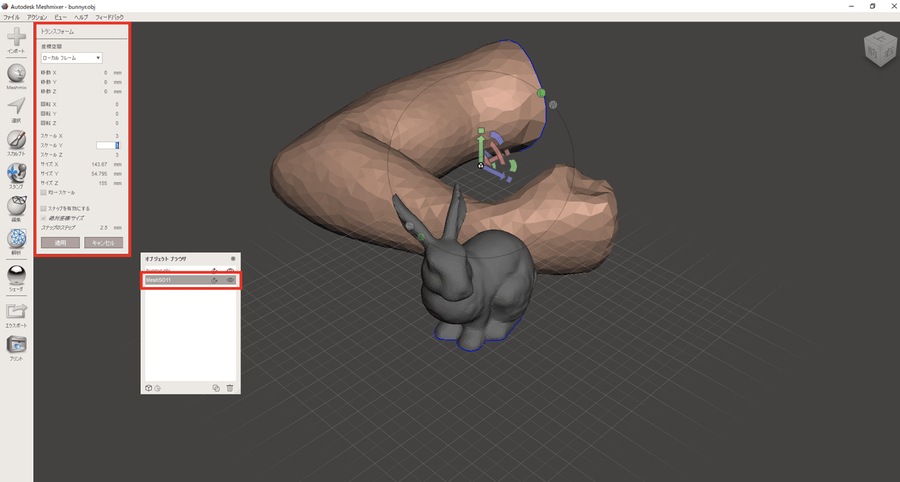
Task: Click the Cancel (キャンセル) button
Action: click(103, 242)
